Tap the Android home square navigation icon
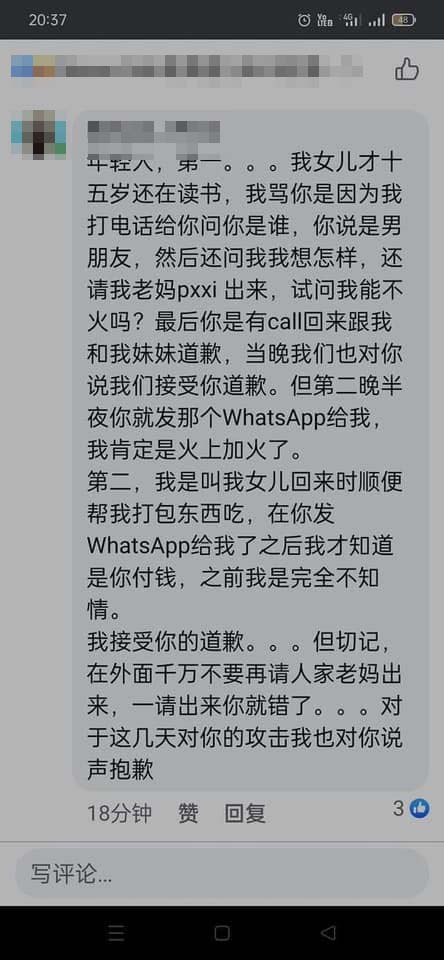This screenshot has width=444, height=960. tap(222, 932)
